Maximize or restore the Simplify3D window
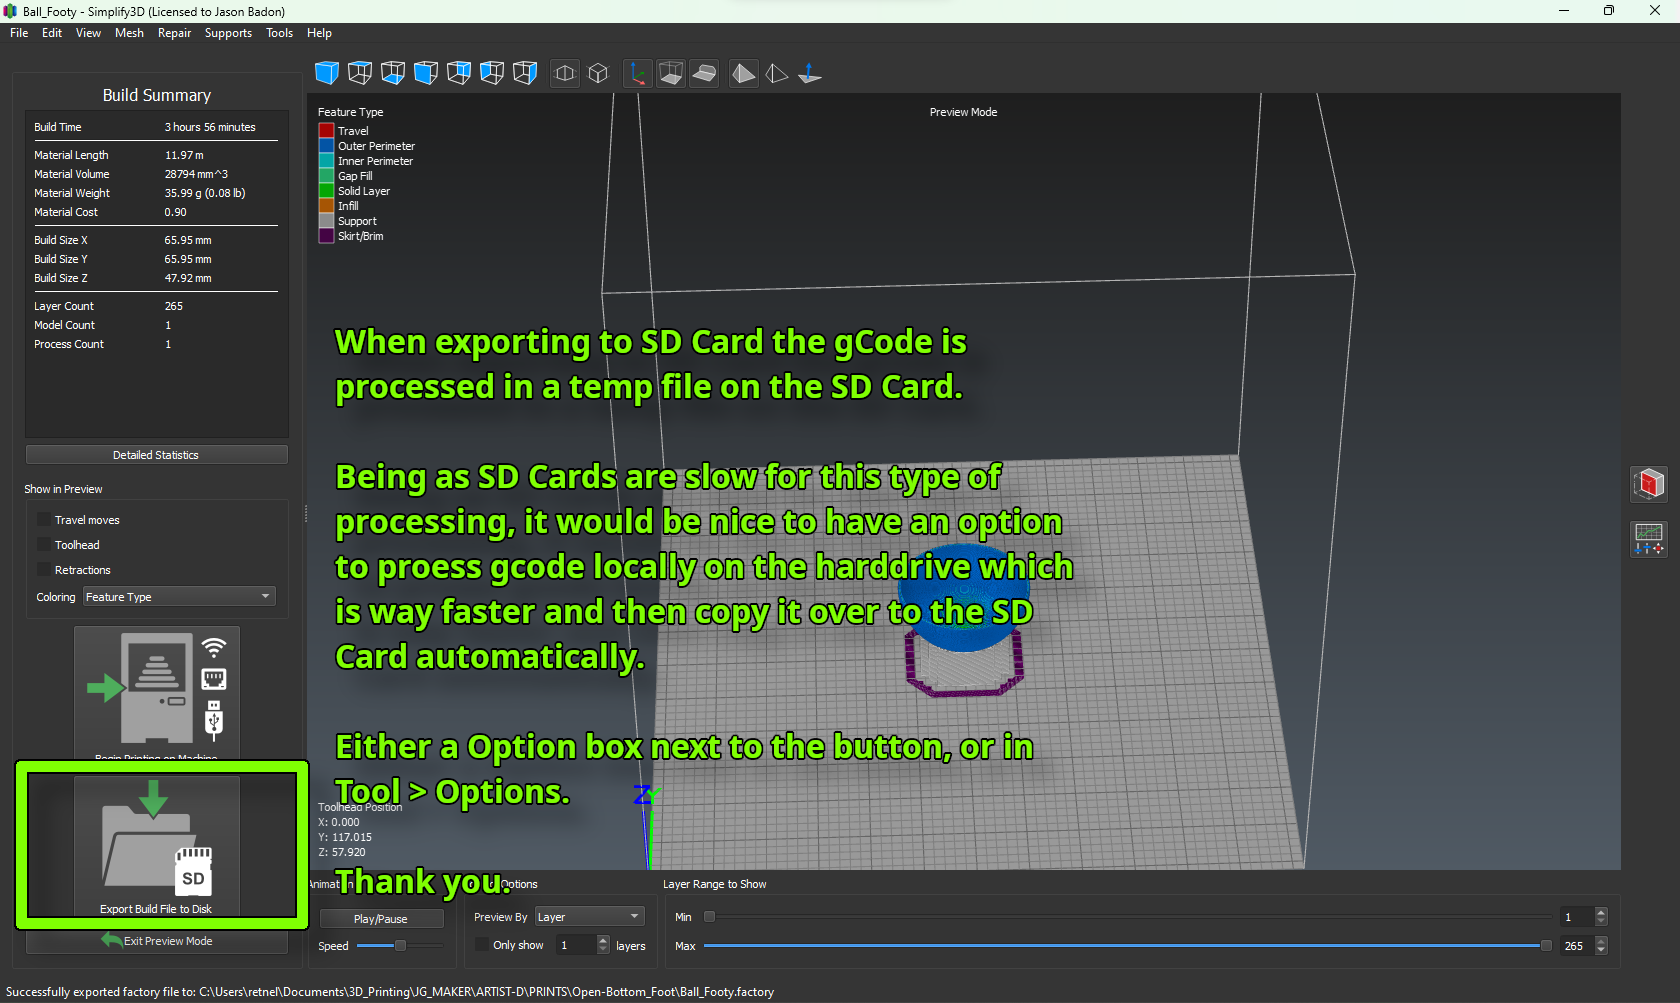 coord(1609,11)
